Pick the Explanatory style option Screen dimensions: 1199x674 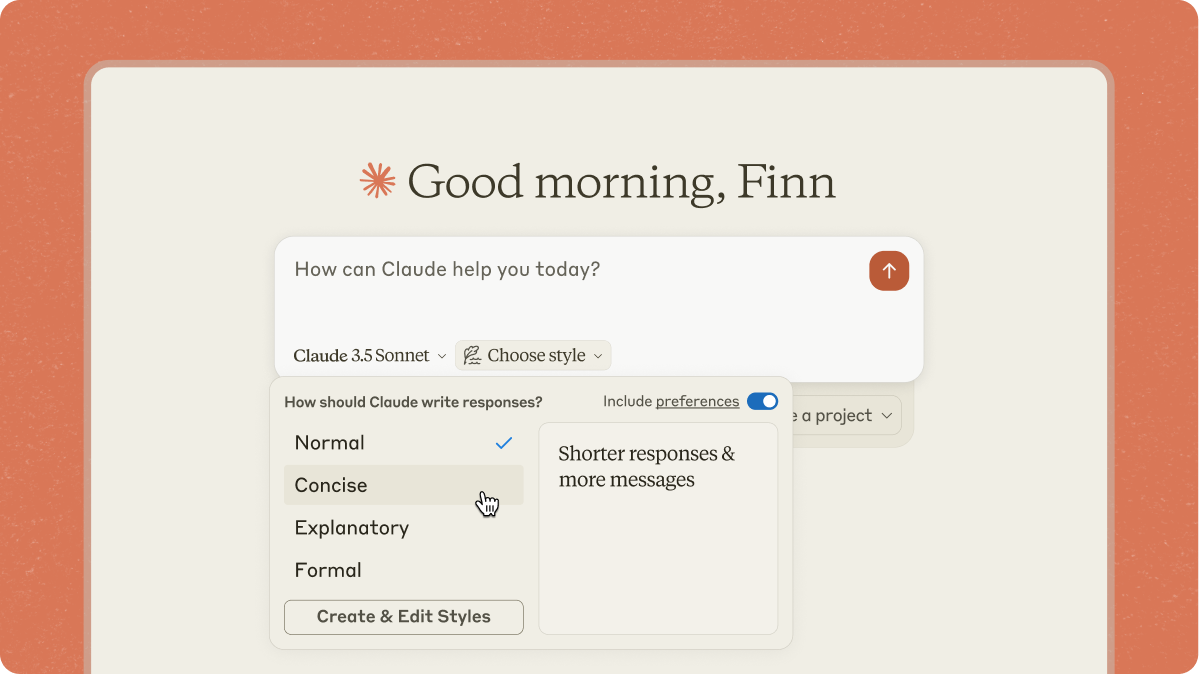pos(352,528)
